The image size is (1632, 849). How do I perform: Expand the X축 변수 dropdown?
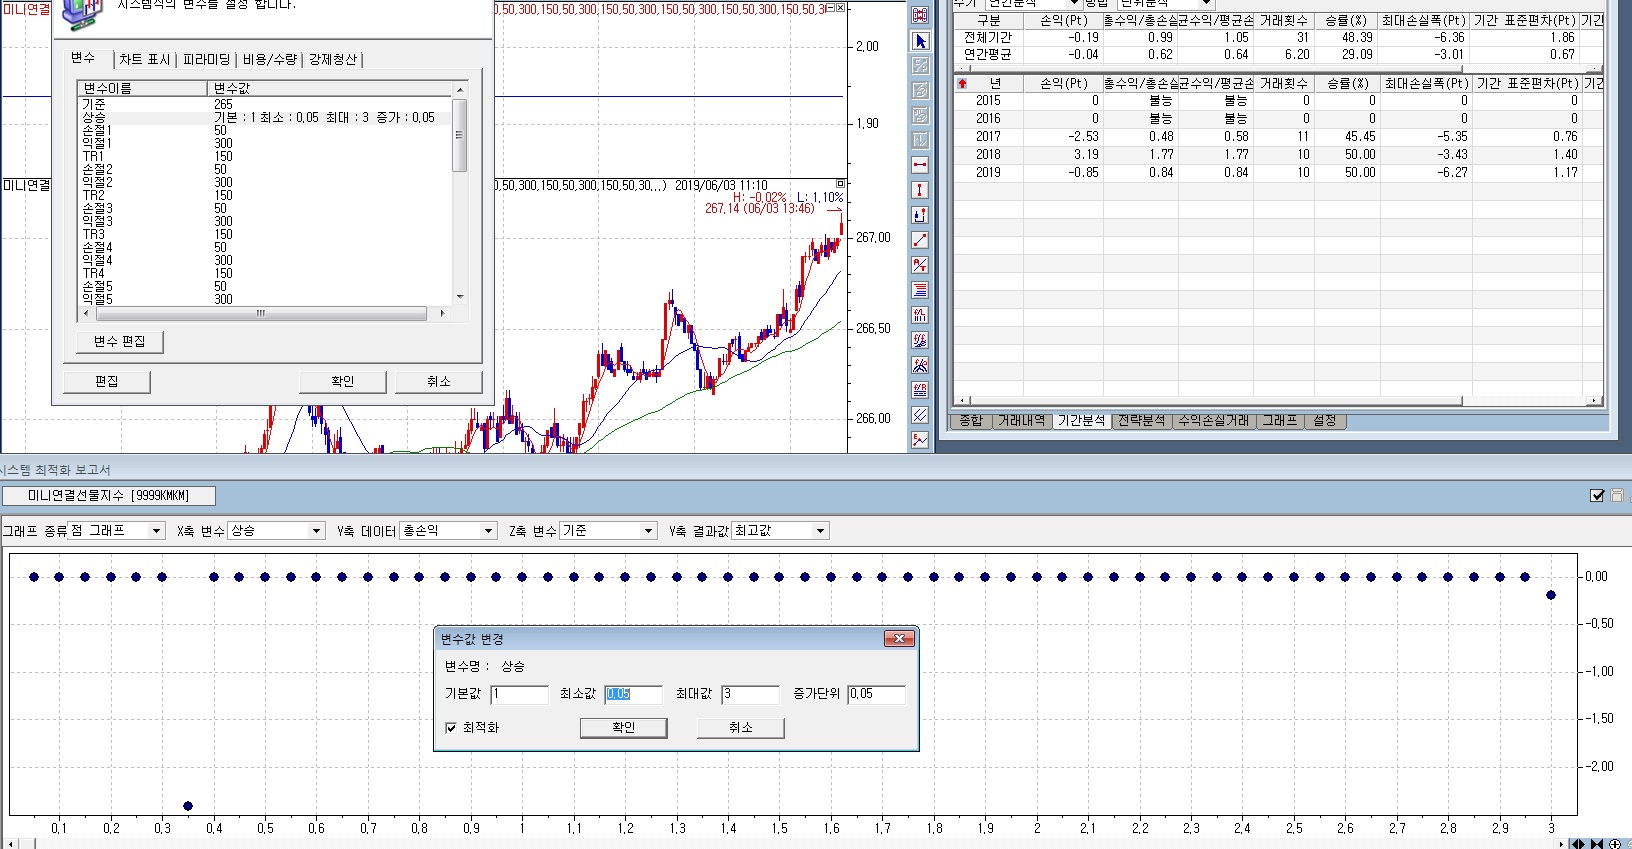point(316,531)
